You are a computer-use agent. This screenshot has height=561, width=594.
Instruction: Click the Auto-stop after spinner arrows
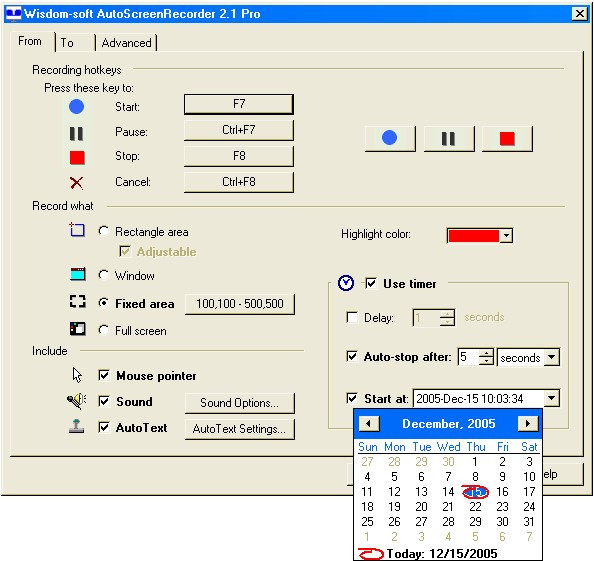pyautogui.click(x=486, y=357)
